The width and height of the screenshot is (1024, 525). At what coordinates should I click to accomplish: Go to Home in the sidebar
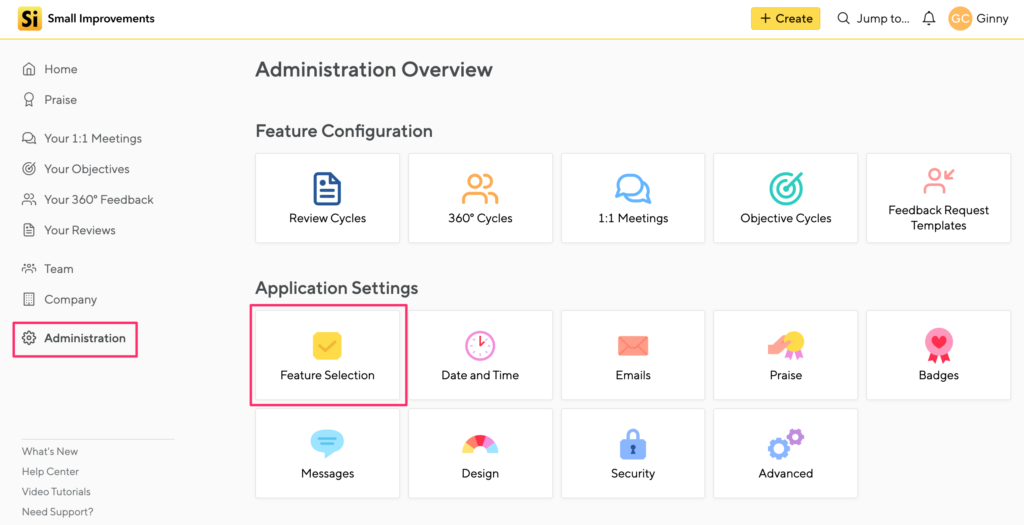61,69
